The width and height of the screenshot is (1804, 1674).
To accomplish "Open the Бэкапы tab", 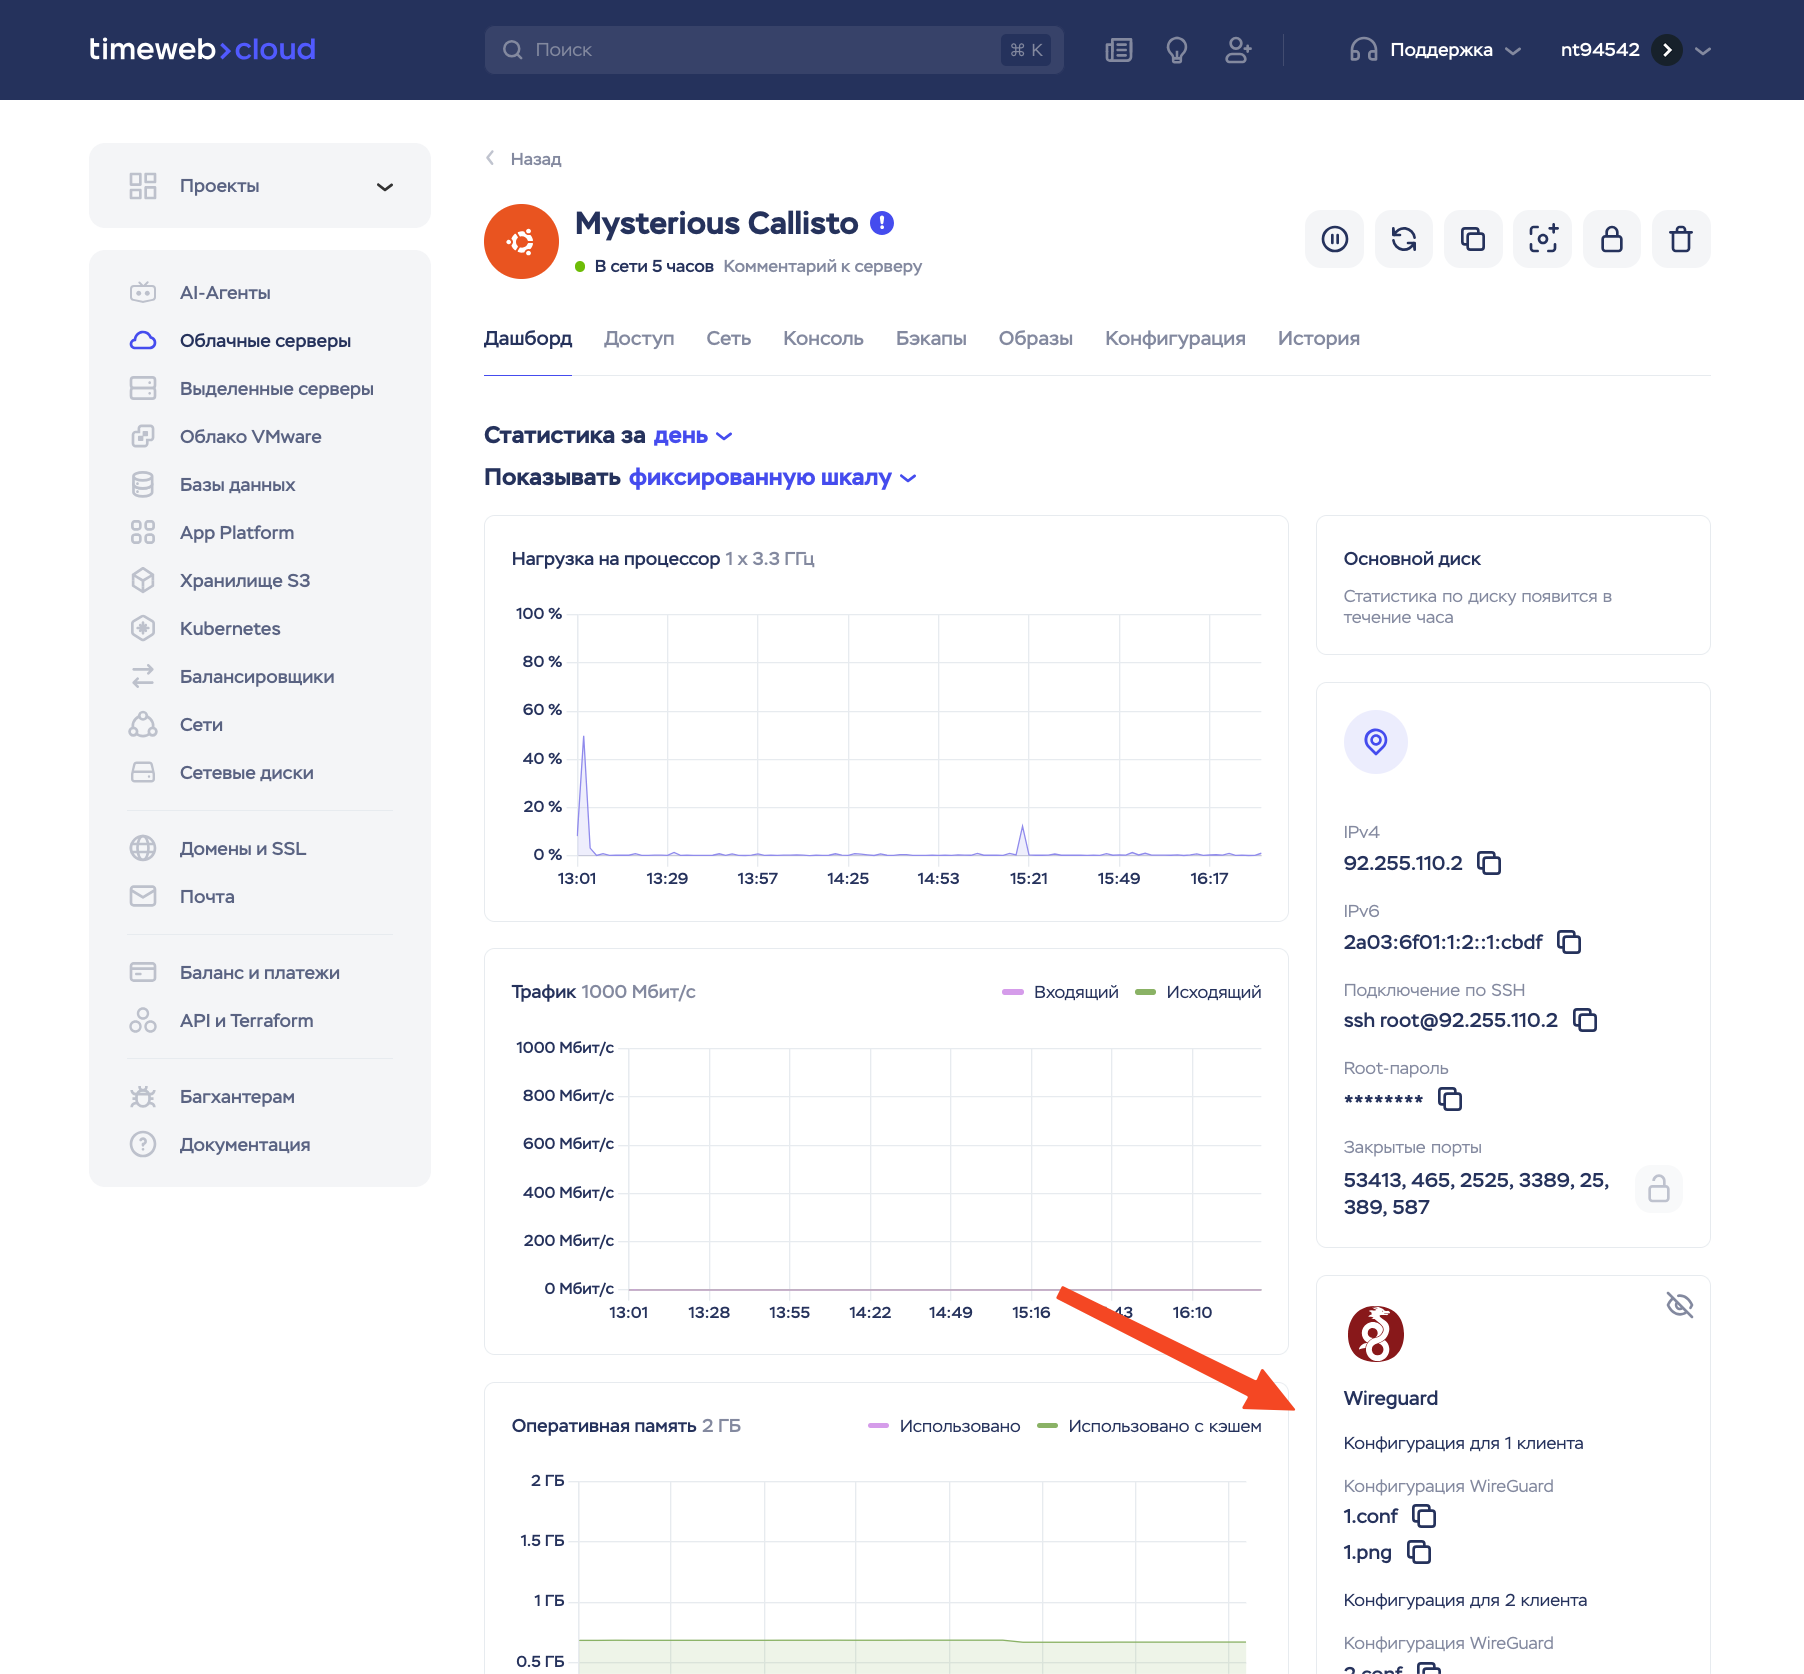I will coord(930,338).
